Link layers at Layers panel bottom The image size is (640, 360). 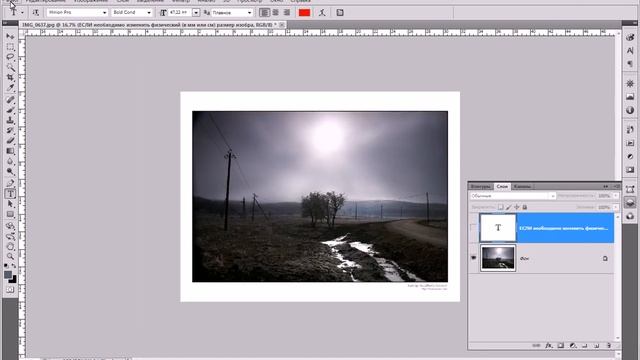point(536,345)
